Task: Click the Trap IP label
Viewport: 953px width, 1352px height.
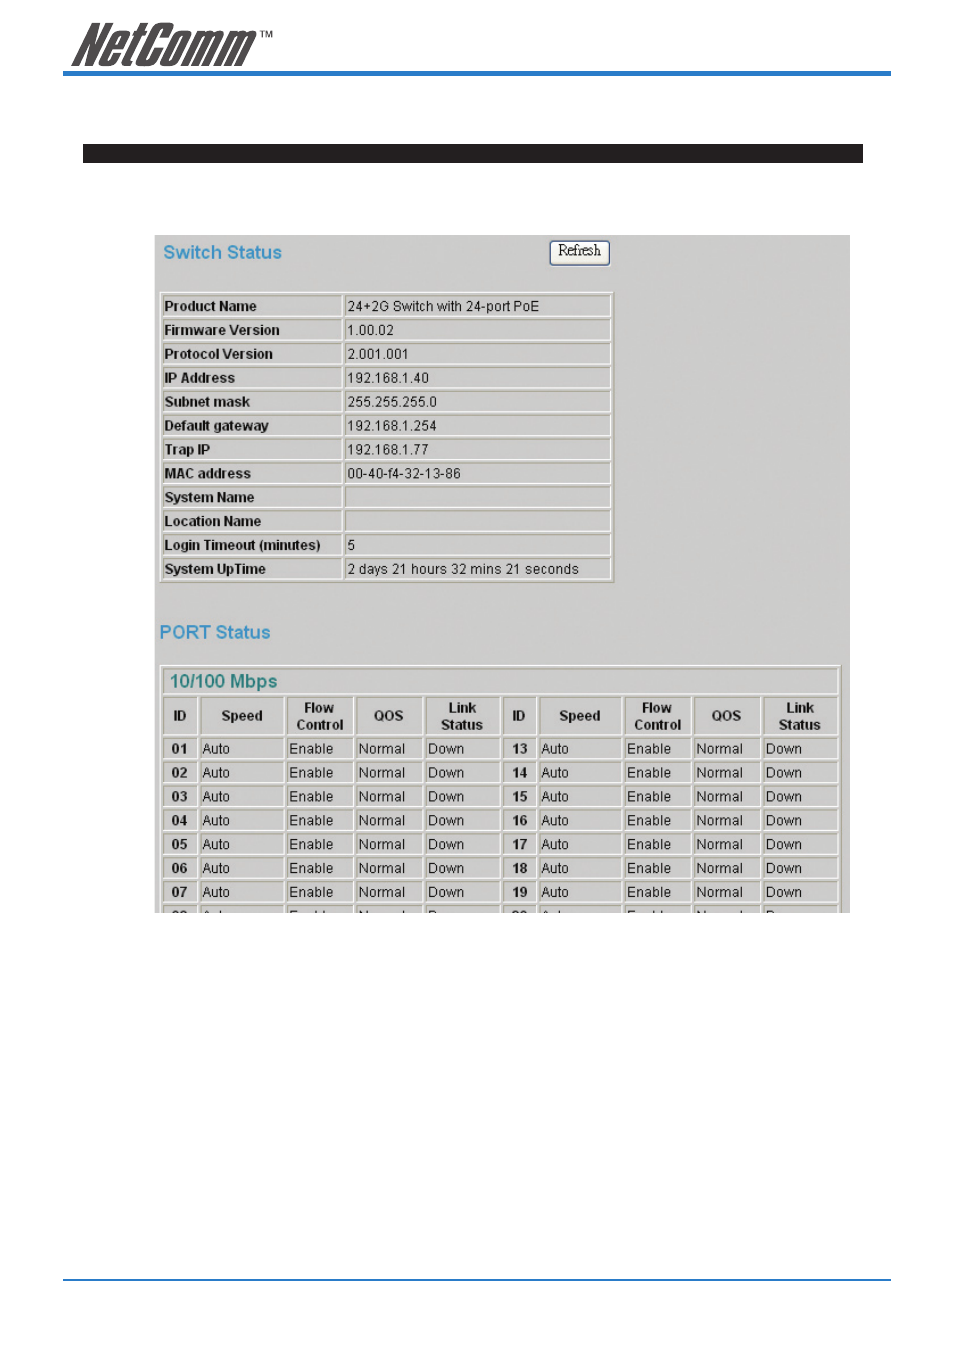Action: [x=187, y=450]
